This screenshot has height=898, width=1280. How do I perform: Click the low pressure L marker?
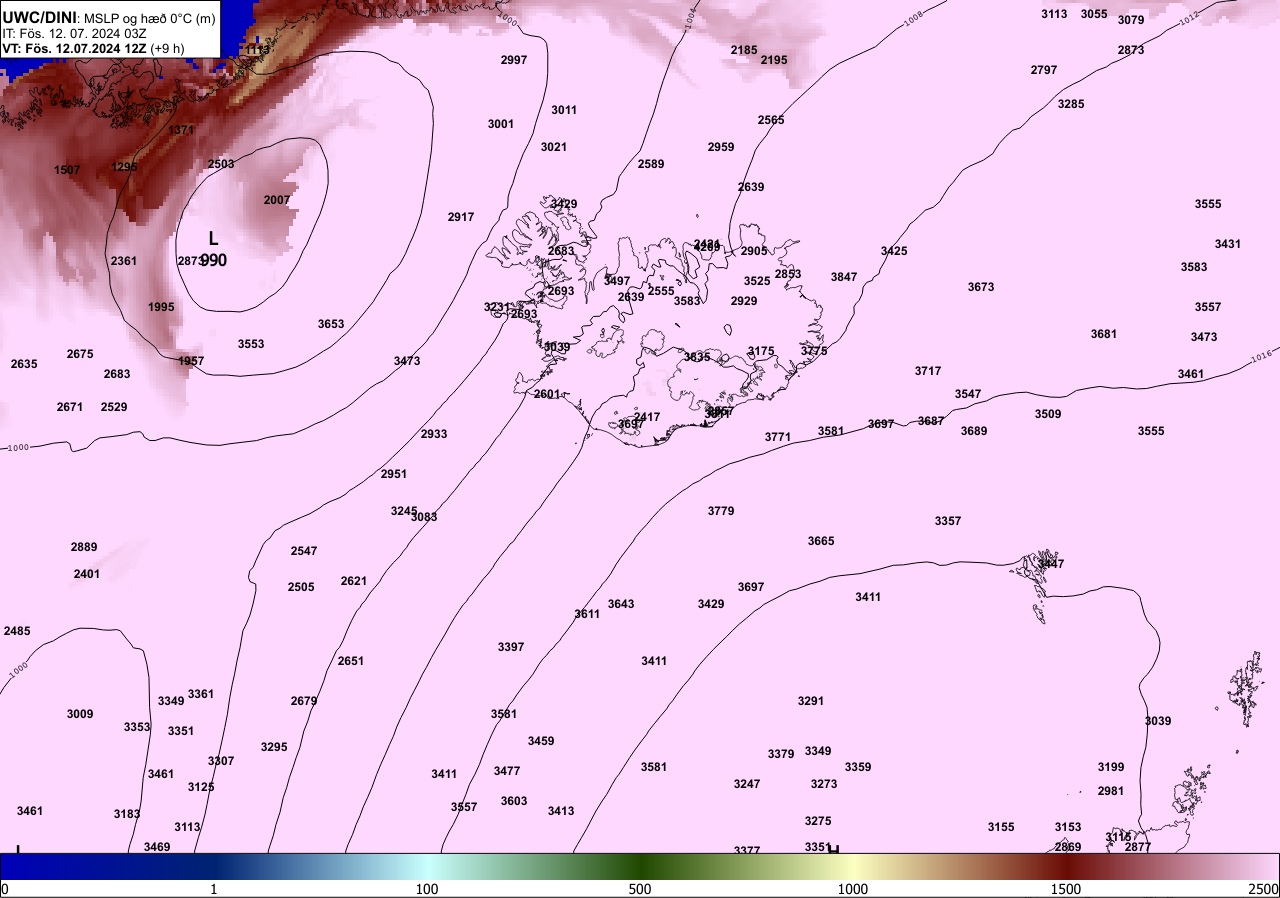pos(213,239)
